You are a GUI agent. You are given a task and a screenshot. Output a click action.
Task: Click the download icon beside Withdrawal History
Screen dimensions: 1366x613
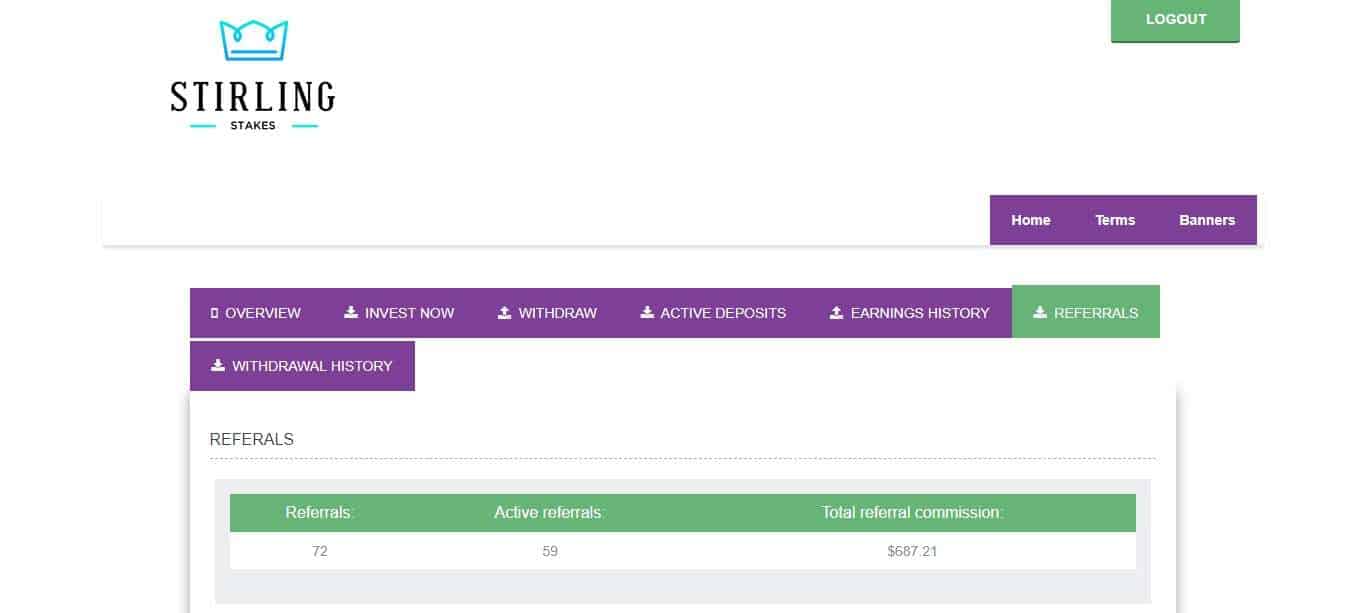[x=218, y=365]
